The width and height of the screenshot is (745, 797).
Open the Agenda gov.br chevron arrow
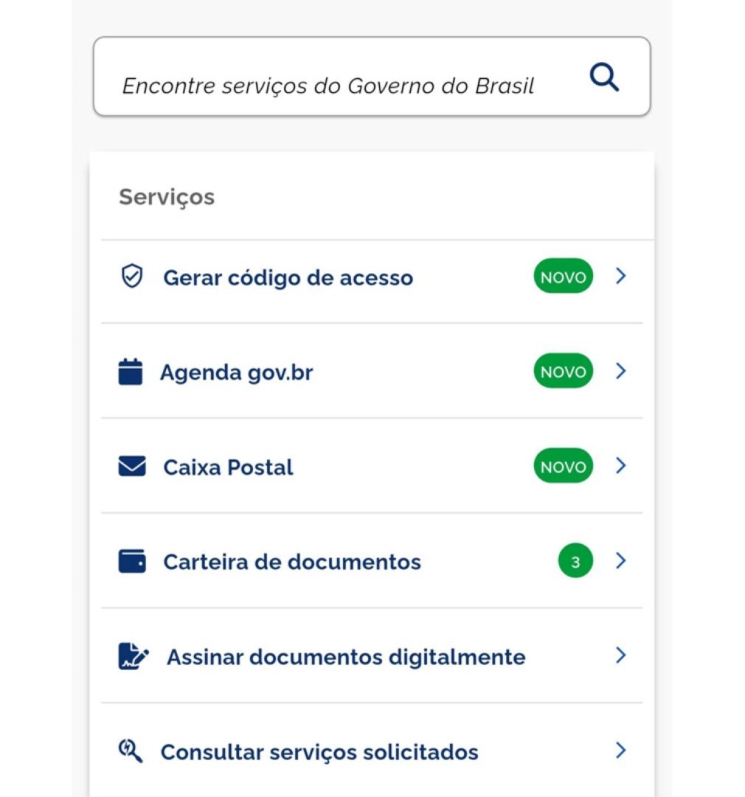point(621,371)
